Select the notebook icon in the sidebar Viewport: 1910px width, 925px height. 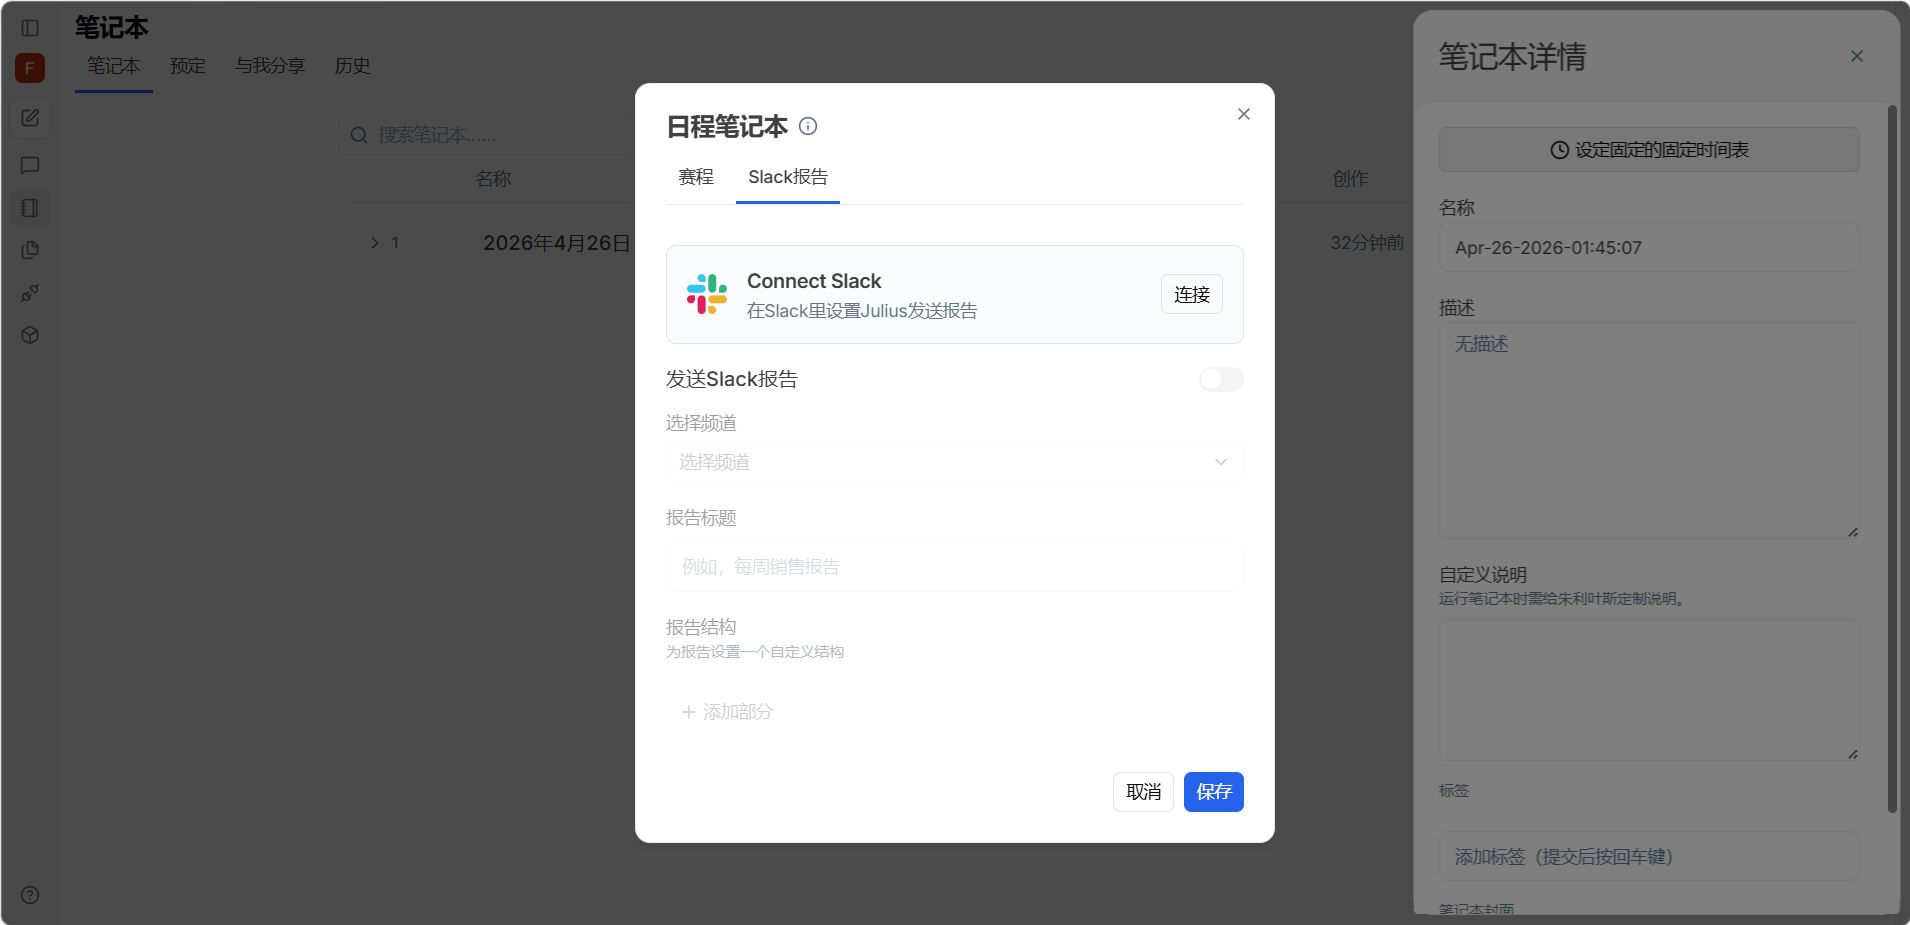(x=30, y=208)
